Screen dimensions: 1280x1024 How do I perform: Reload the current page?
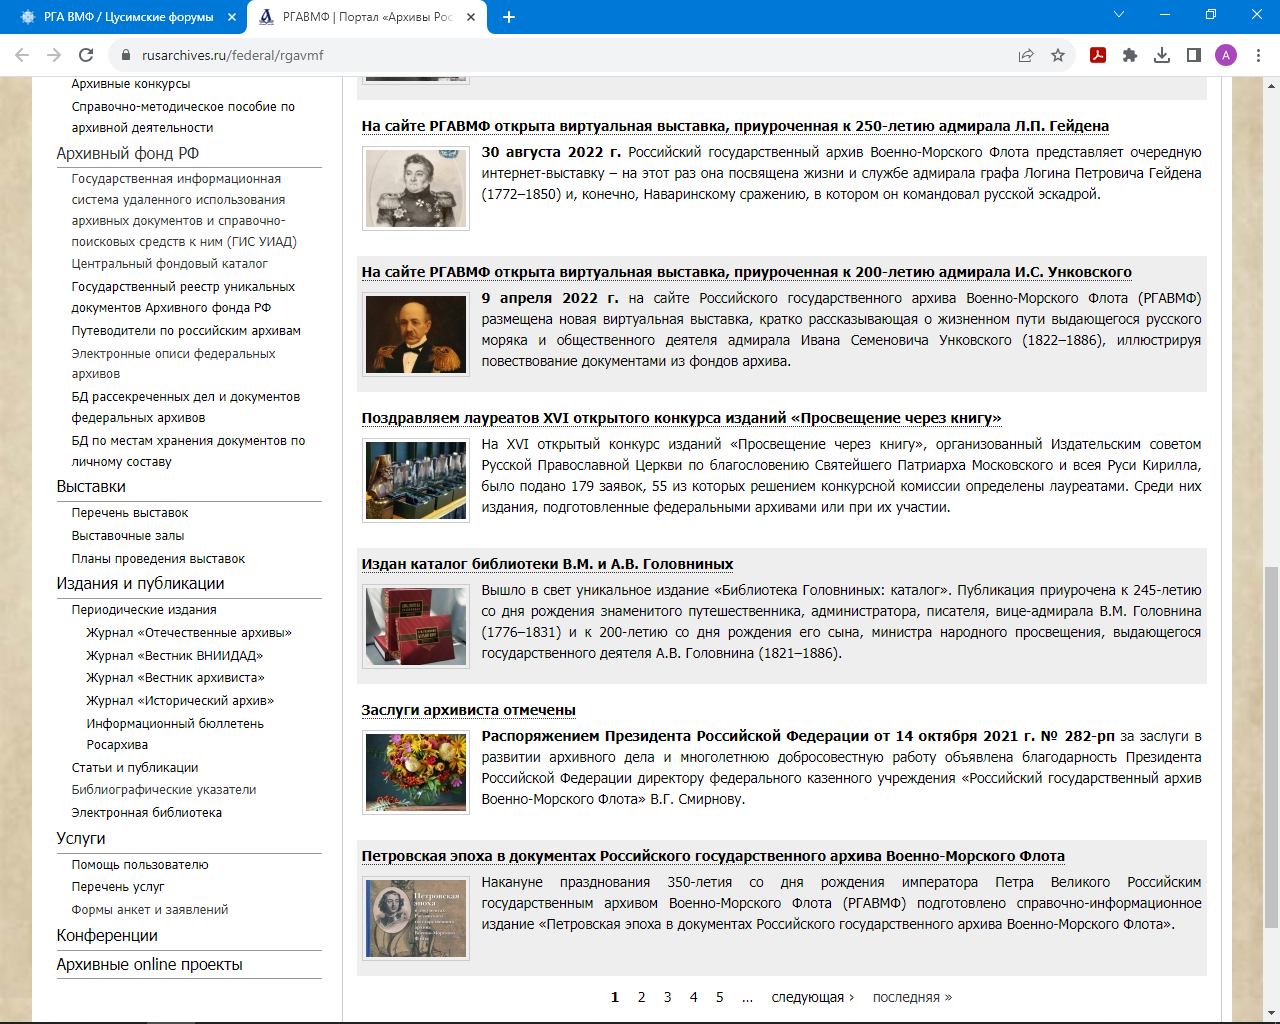tap(86, 55)
